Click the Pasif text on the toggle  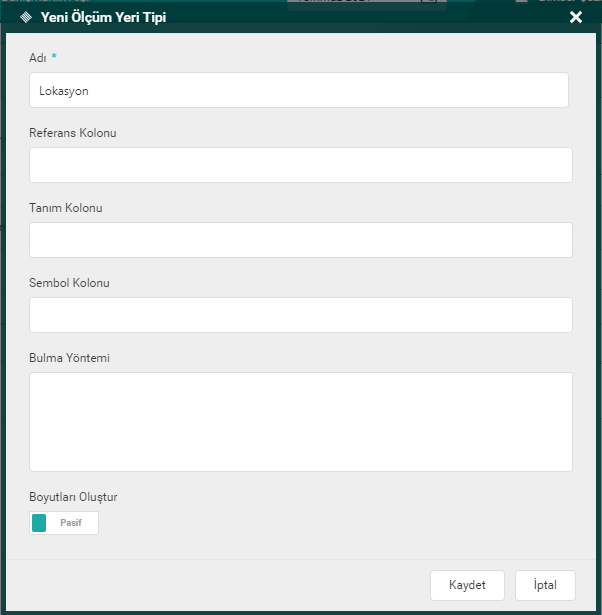coord(71,523)
